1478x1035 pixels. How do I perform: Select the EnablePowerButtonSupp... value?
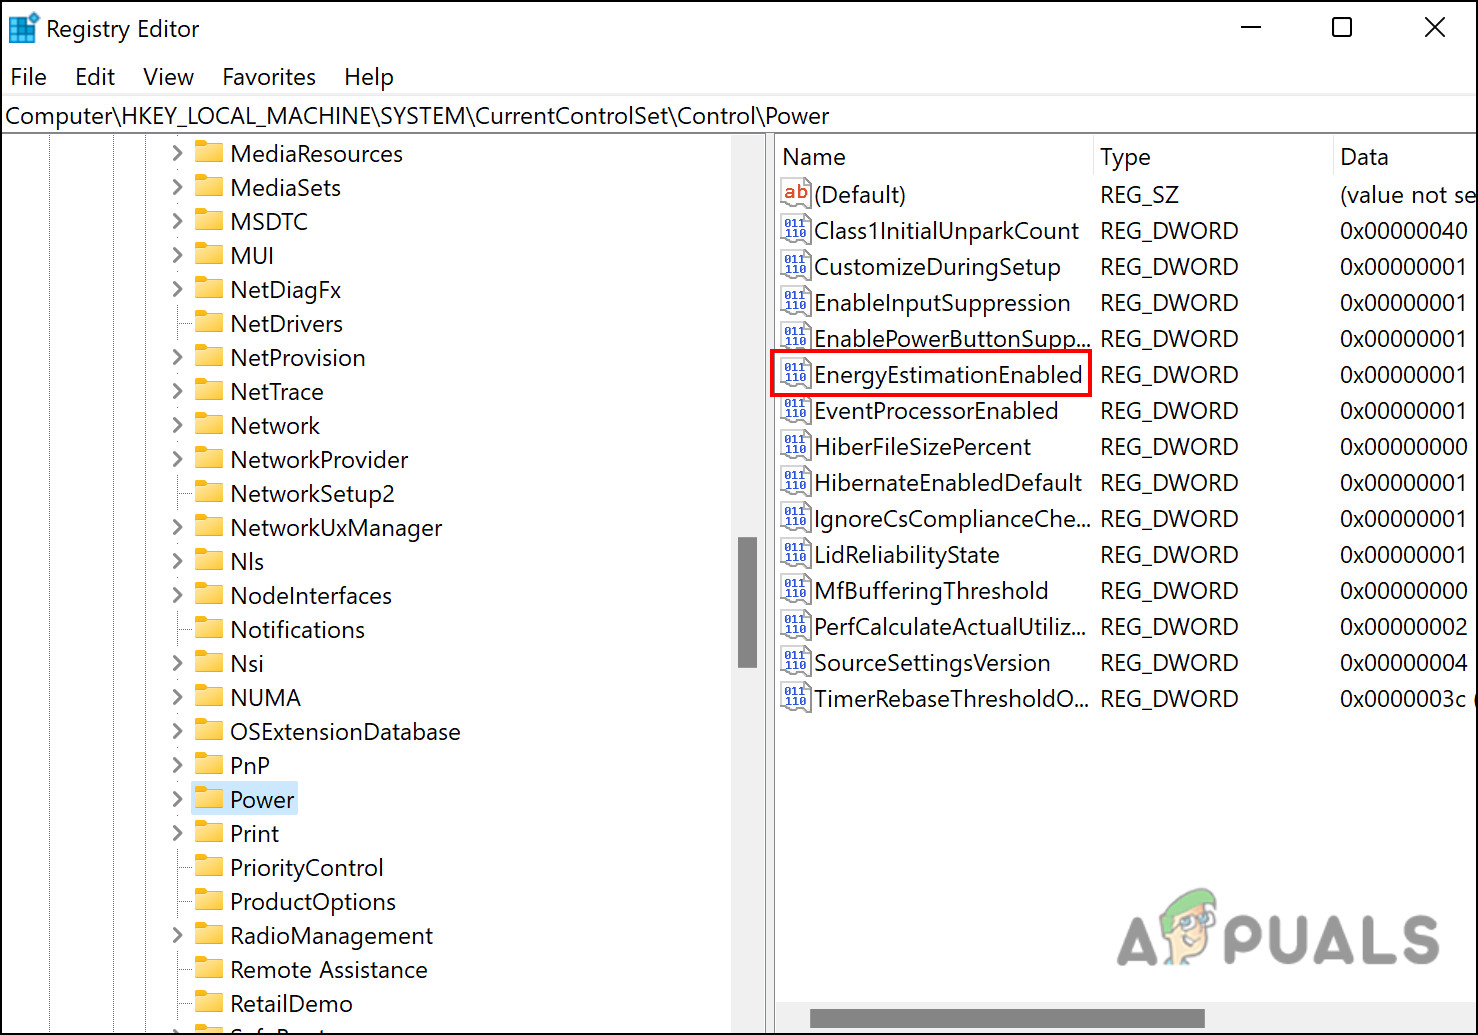pyautogui.click(x=952, y=339)
